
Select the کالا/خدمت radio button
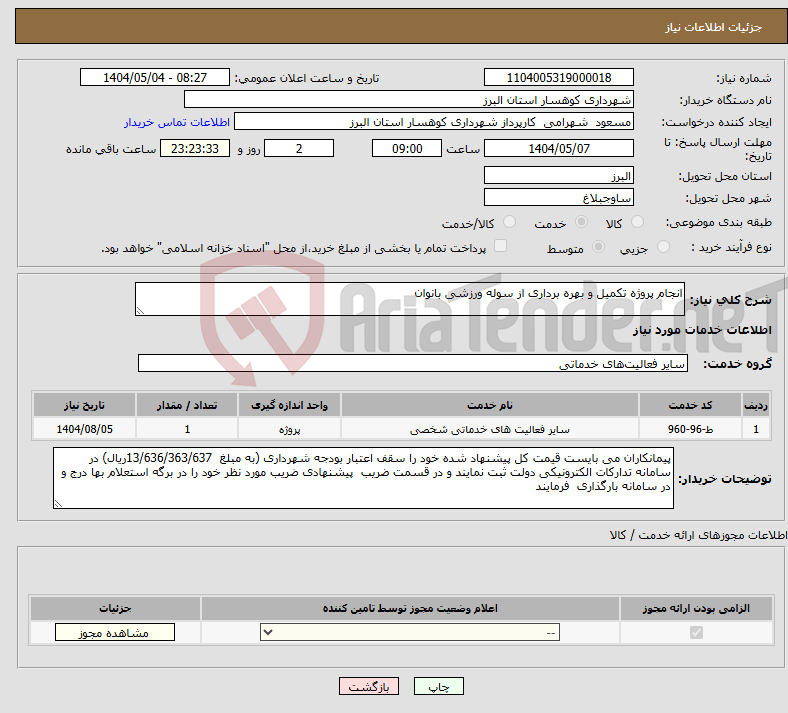tap(510, 222)
